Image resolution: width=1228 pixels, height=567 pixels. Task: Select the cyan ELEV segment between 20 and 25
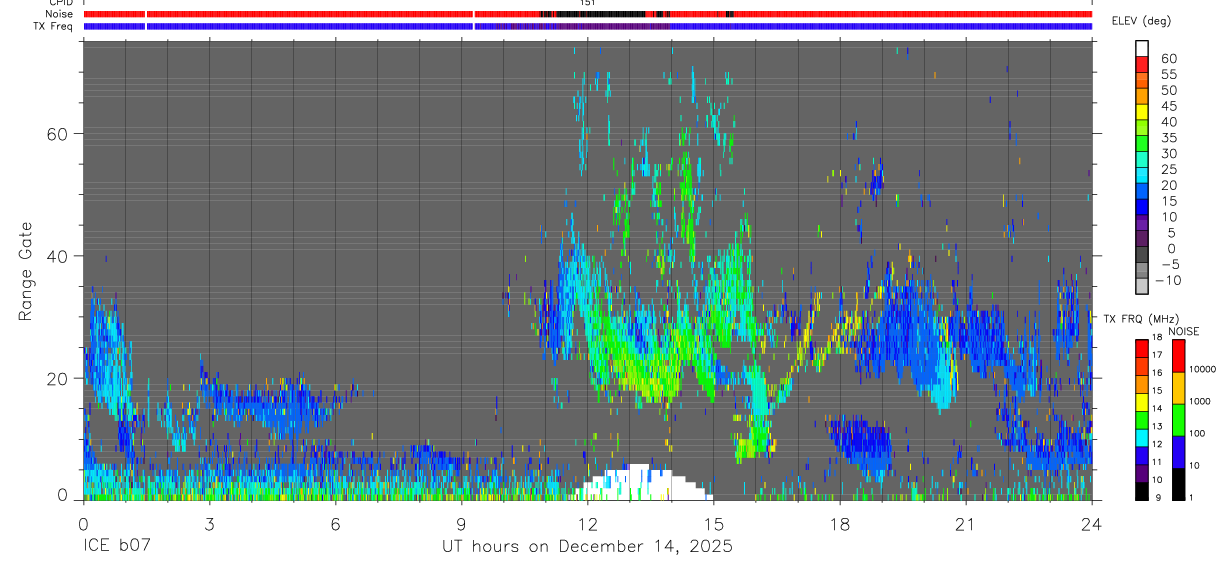point(1142,176)
